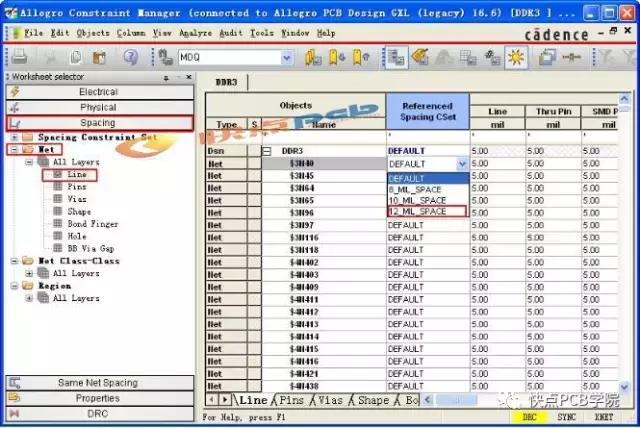Click the DRC worksheet icon
This screenshot has width=640, height=428.
click(14, 413)
